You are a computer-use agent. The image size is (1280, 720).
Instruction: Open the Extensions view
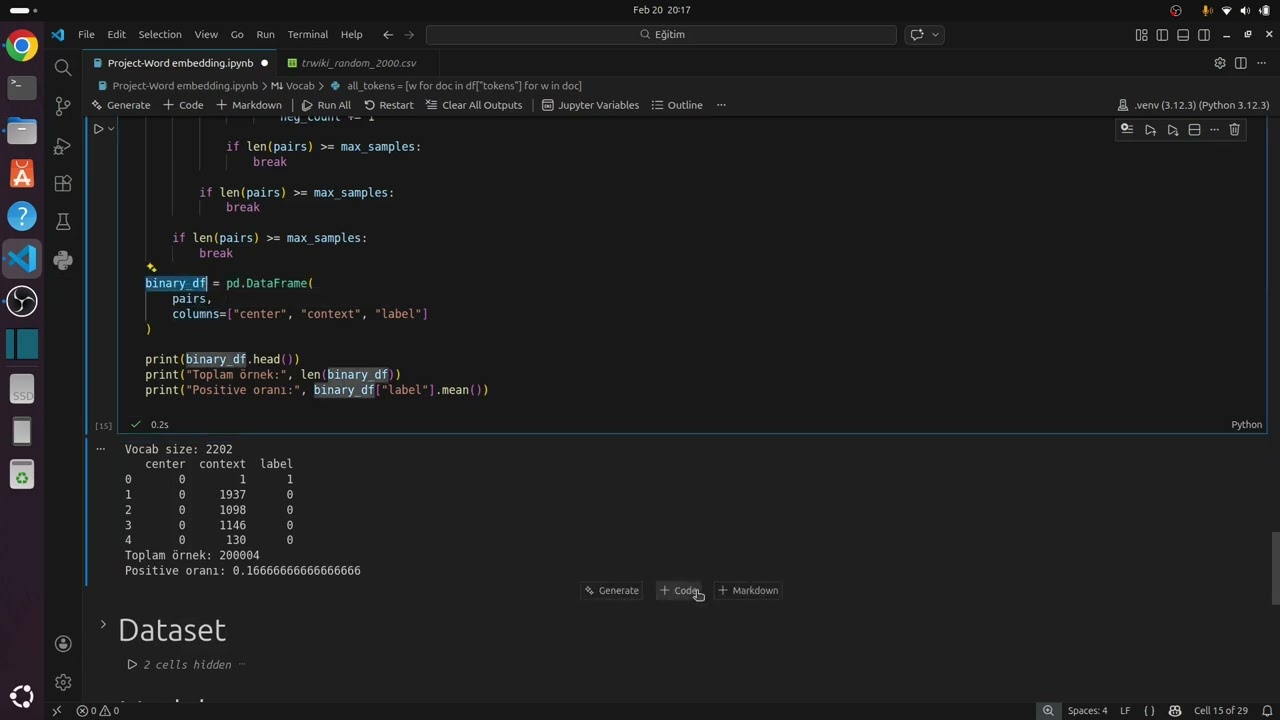coord(63,184)
